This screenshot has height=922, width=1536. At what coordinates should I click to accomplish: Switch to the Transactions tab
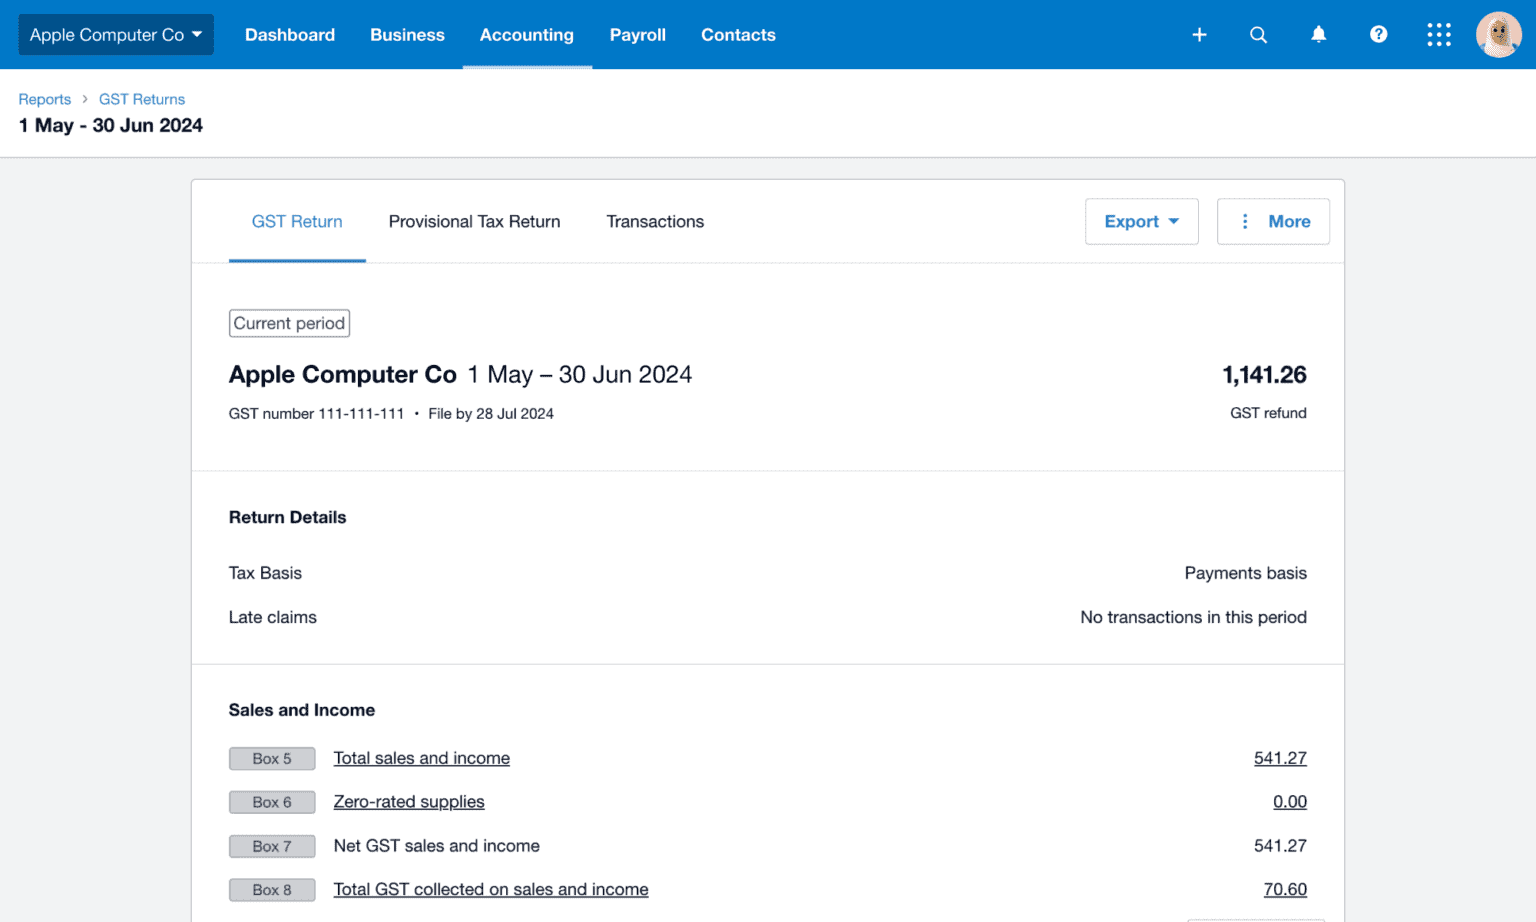click(655, 221)
